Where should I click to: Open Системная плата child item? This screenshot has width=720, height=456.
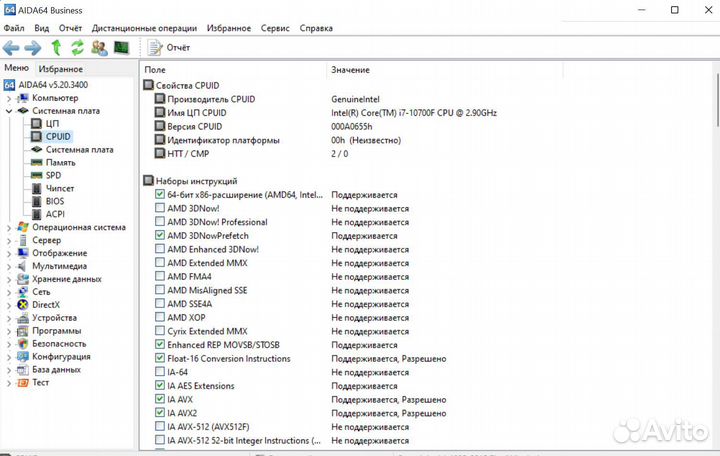79,150
